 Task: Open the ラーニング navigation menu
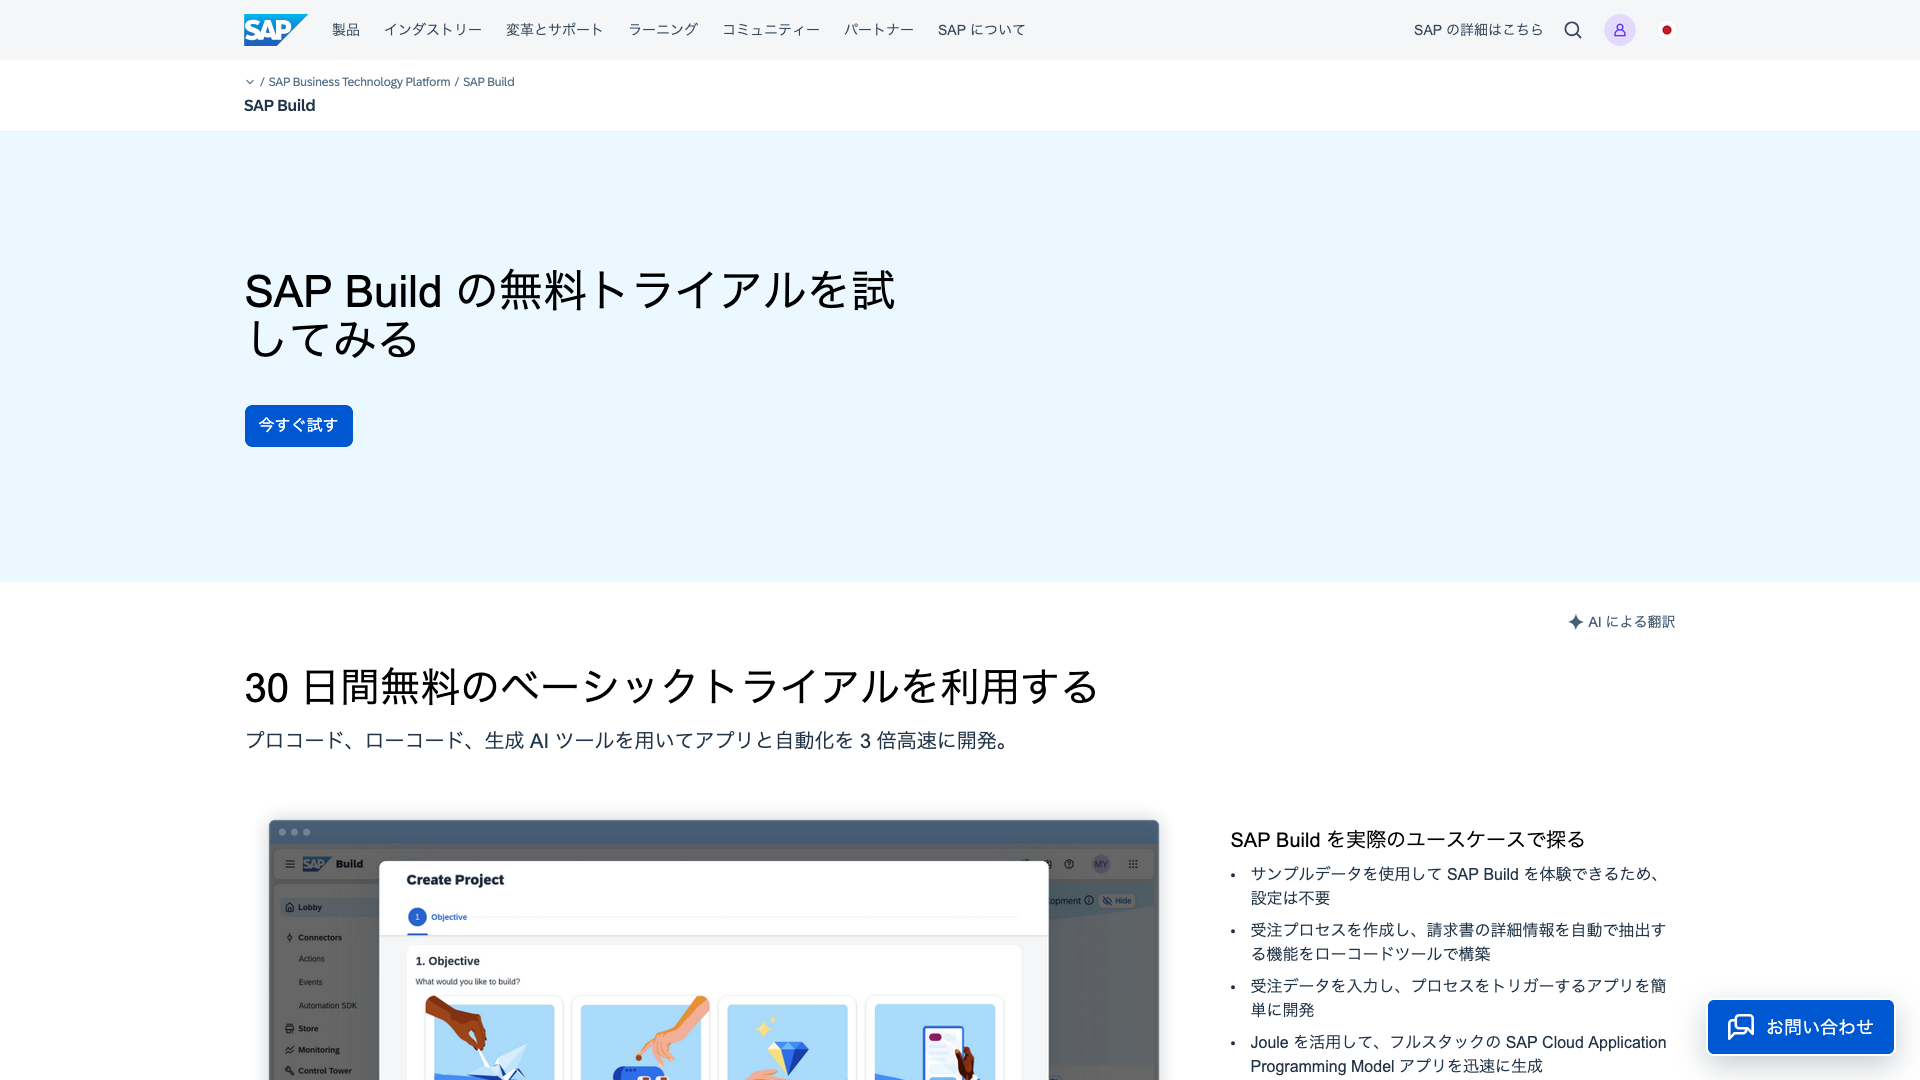click(663, 30)
